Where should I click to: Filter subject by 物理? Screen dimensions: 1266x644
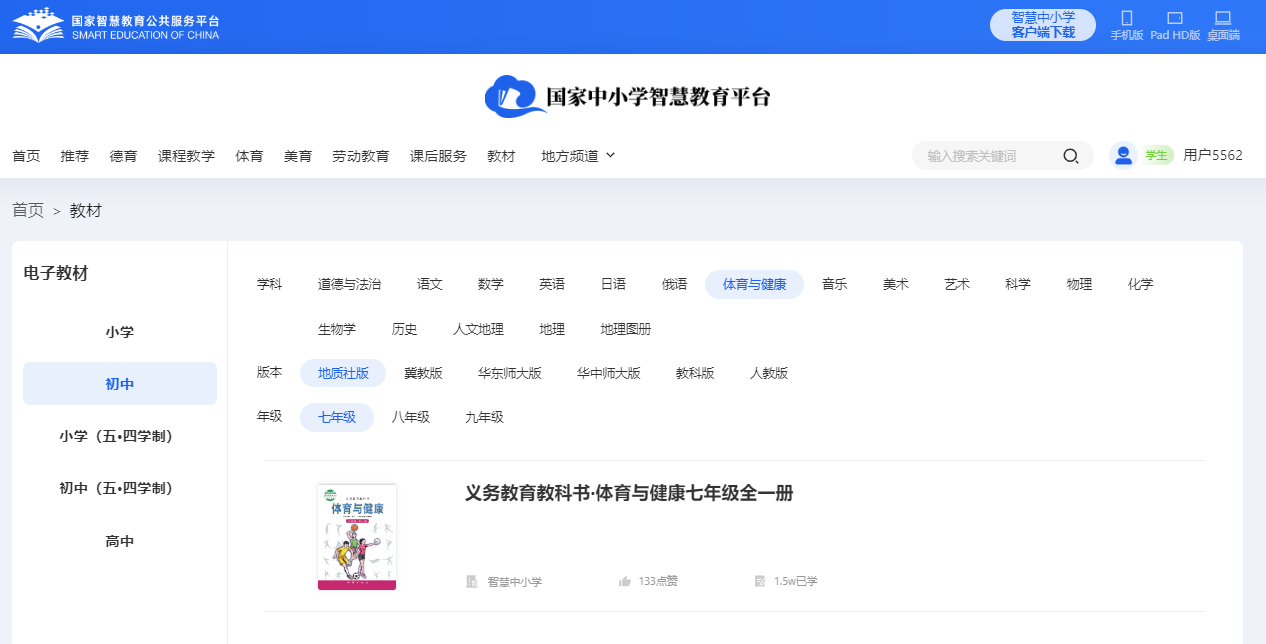click(x=1080, y=284)
